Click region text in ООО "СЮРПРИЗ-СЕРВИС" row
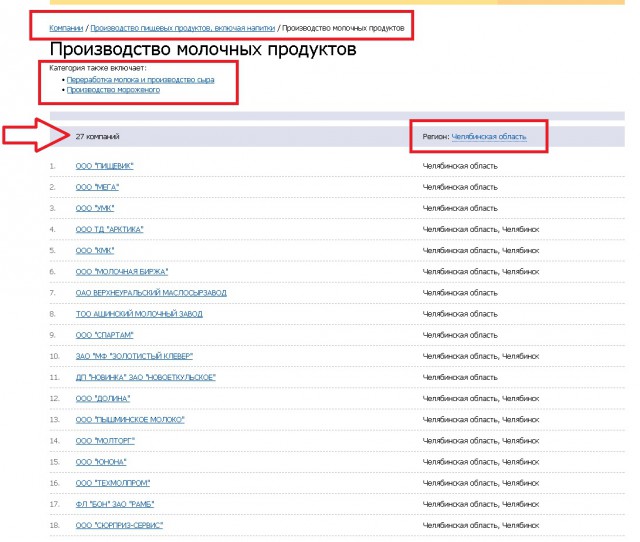The height and width of the screenshot is (542, 640). [481, 526]
